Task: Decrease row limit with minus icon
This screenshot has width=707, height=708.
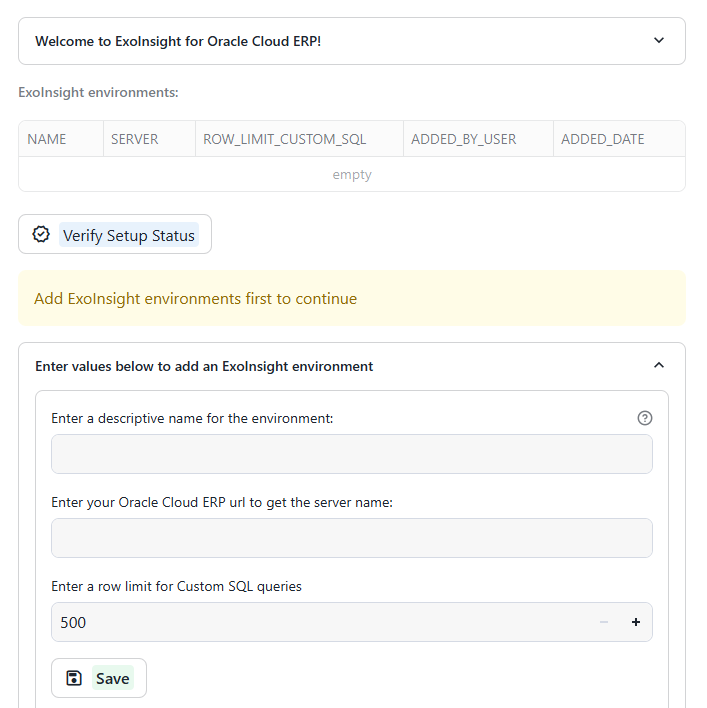Action: 604,622
